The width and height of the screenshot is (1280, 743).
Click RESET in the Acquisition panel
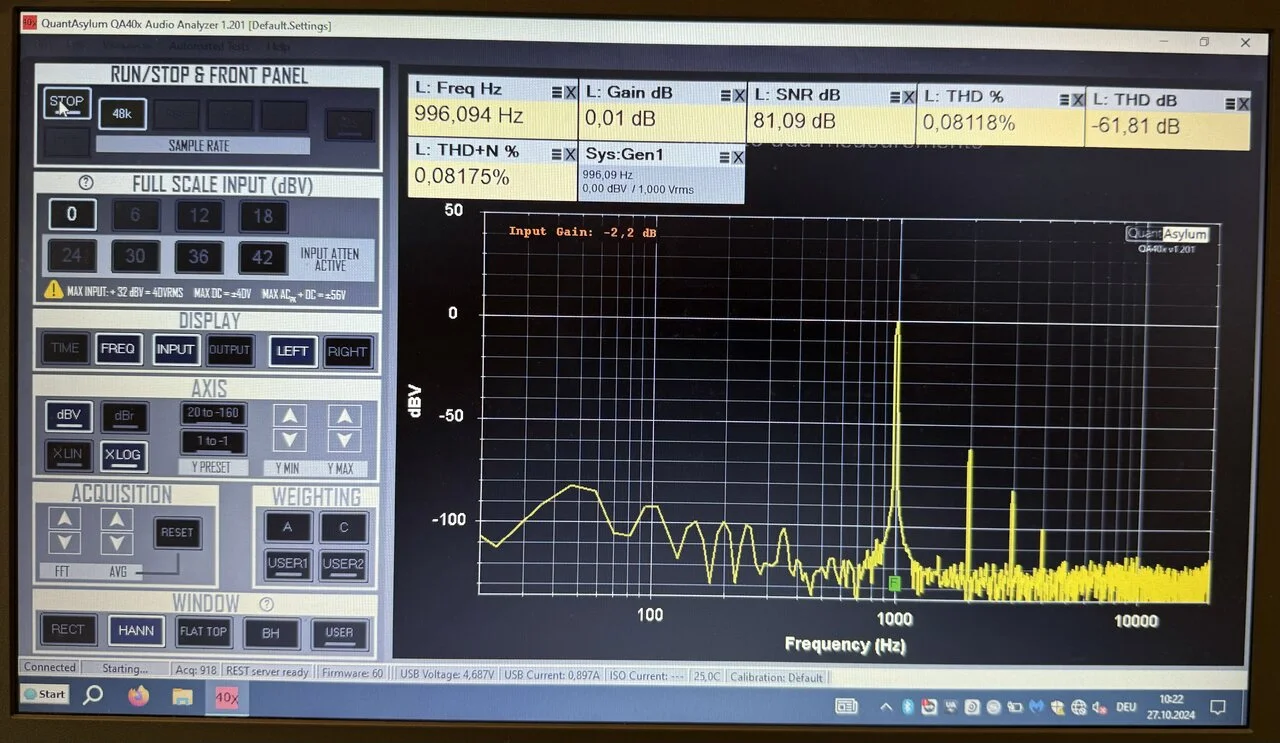177,532
